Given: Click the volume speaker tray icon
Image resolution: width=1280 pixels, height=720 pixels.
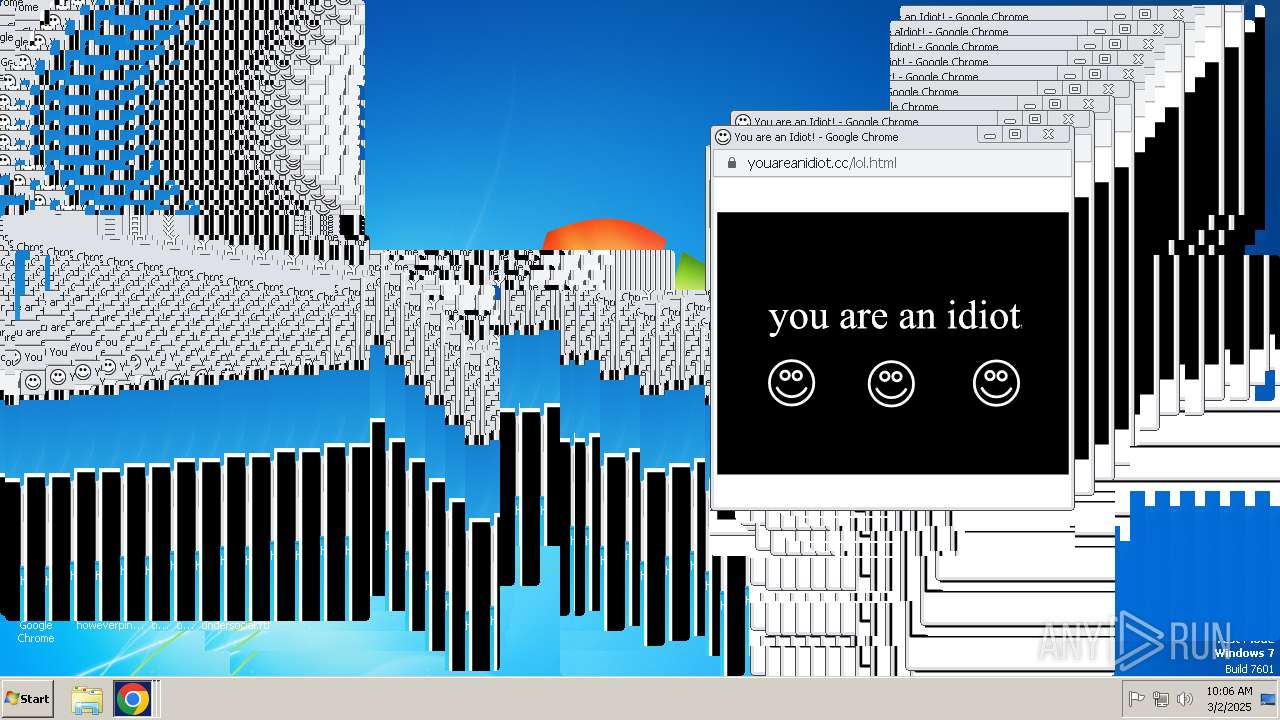Looking at the screenshot, I should point(1185,699).
